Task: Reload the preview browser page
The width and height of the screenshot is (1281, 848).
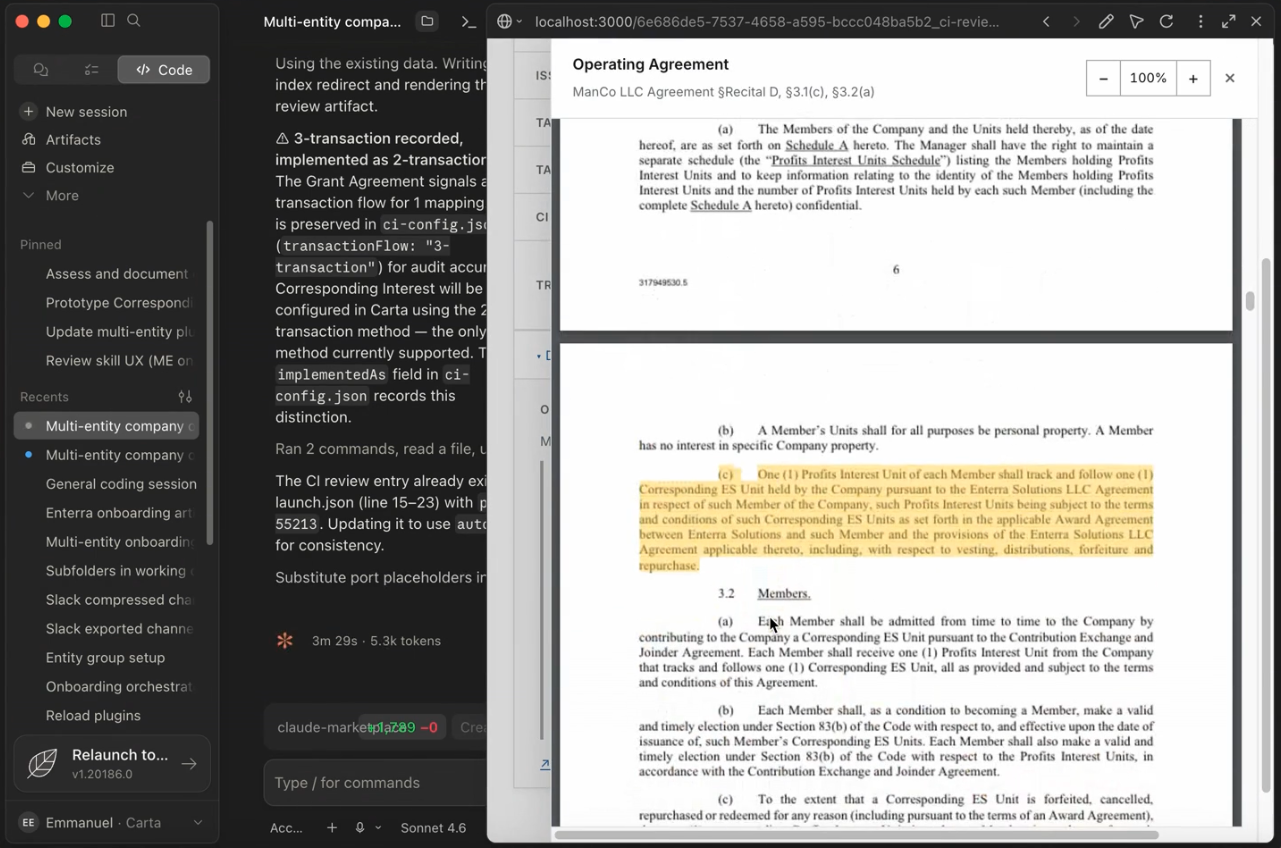Action: click(1166, 21)
